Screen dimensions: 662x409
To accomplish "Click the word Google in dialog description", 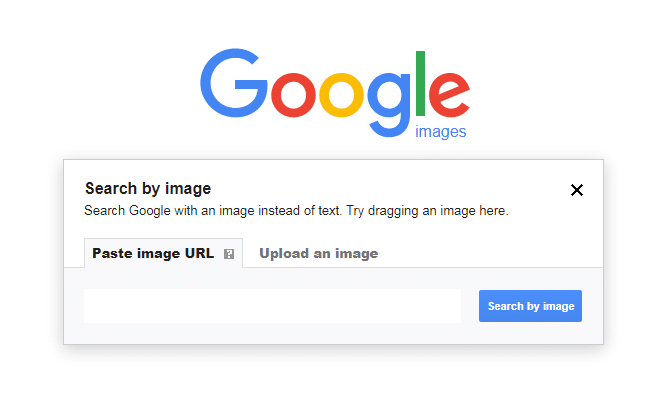I will [x=149, y=210].
